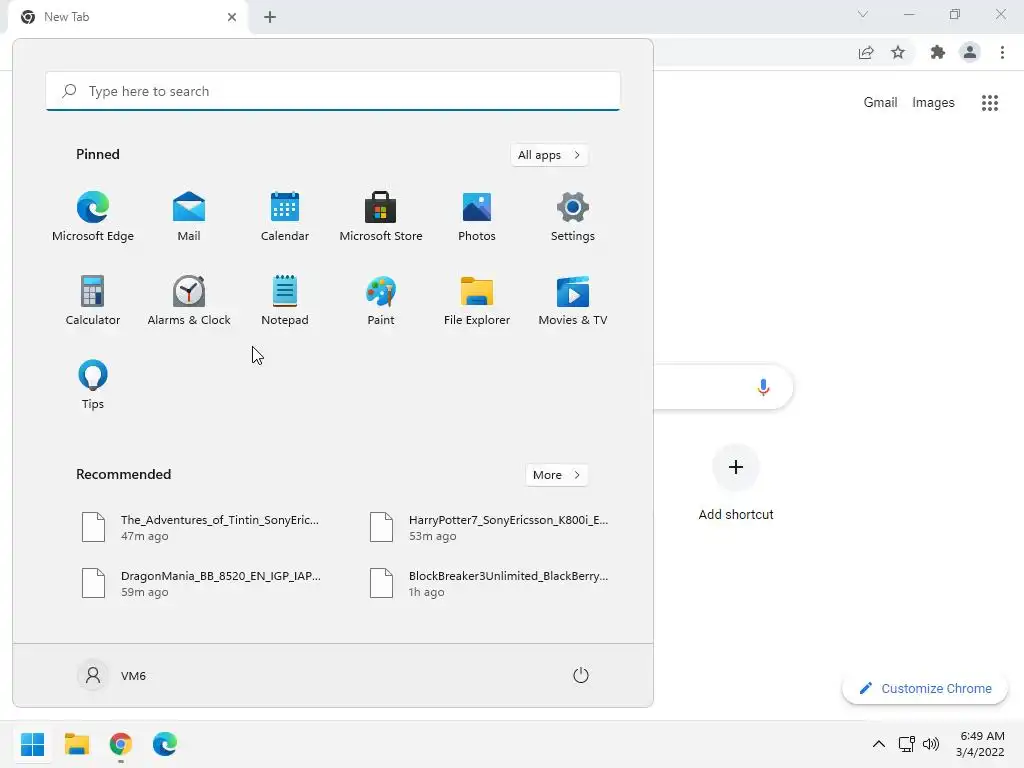The height and width of the screenshot is (768, 1024).
Task: Open a new Chrome tab with plus
Action: (270, 17)
